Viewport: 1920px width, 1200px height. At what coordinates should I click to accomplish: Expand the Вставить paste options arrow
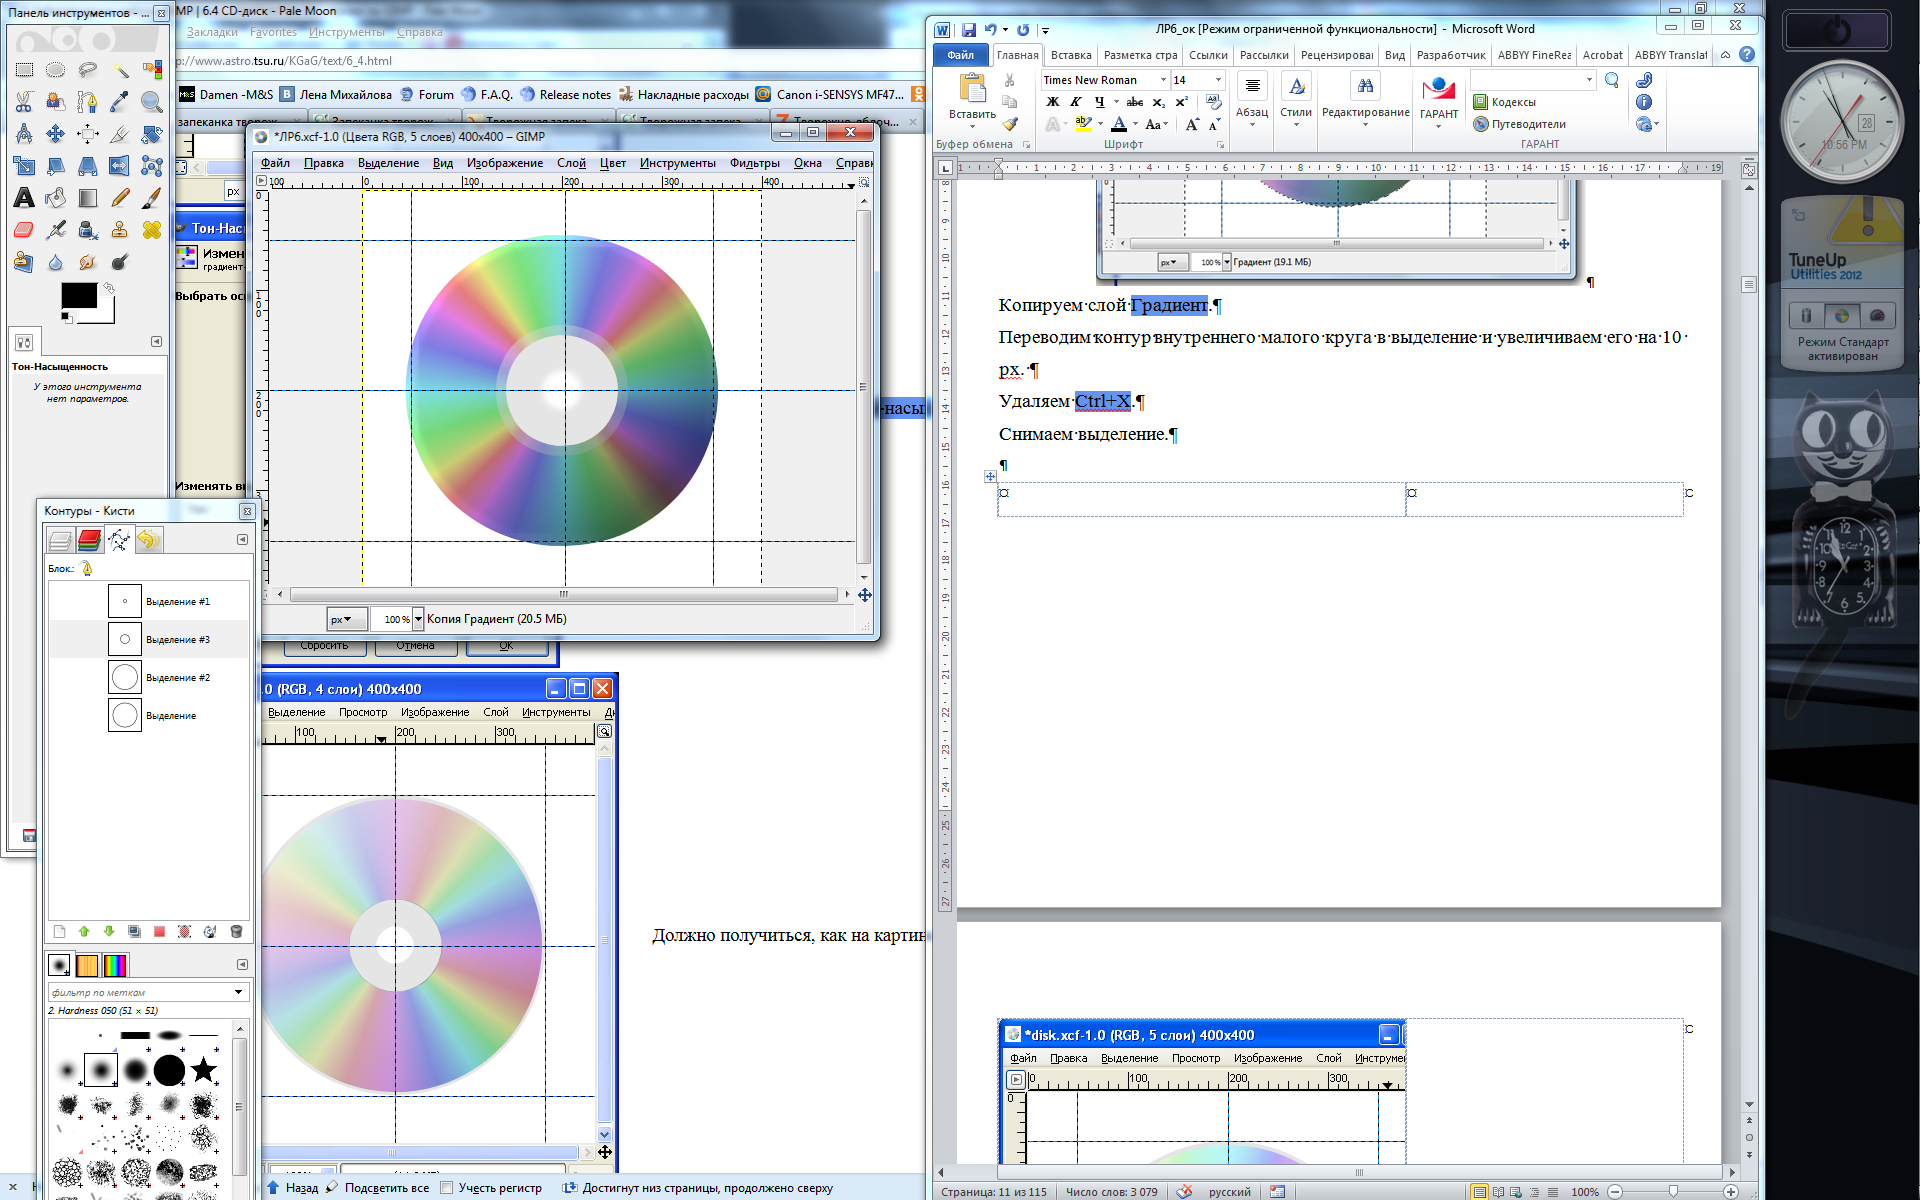tap(973, 126)
